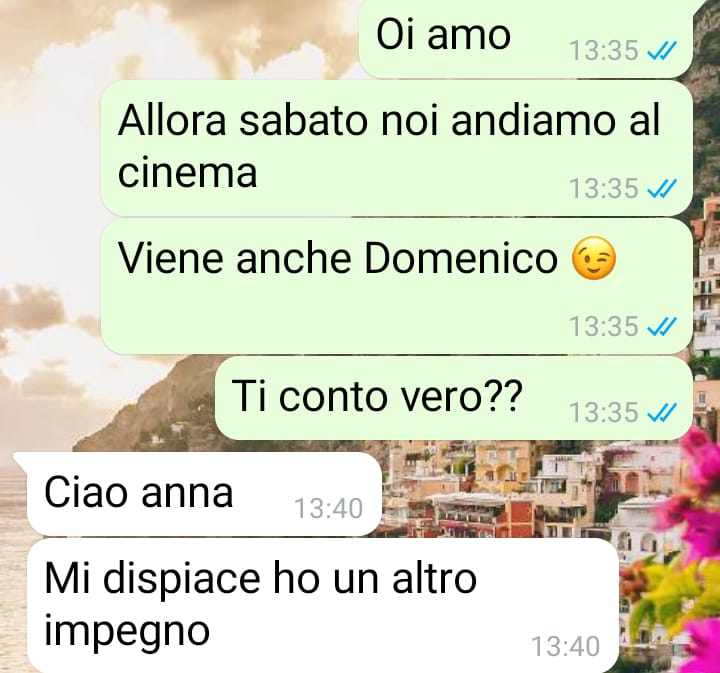The height and width of the screenshot is (673, 720).
Task: Select the "Oi amo" message bubble
Action: tap(526, 39)
